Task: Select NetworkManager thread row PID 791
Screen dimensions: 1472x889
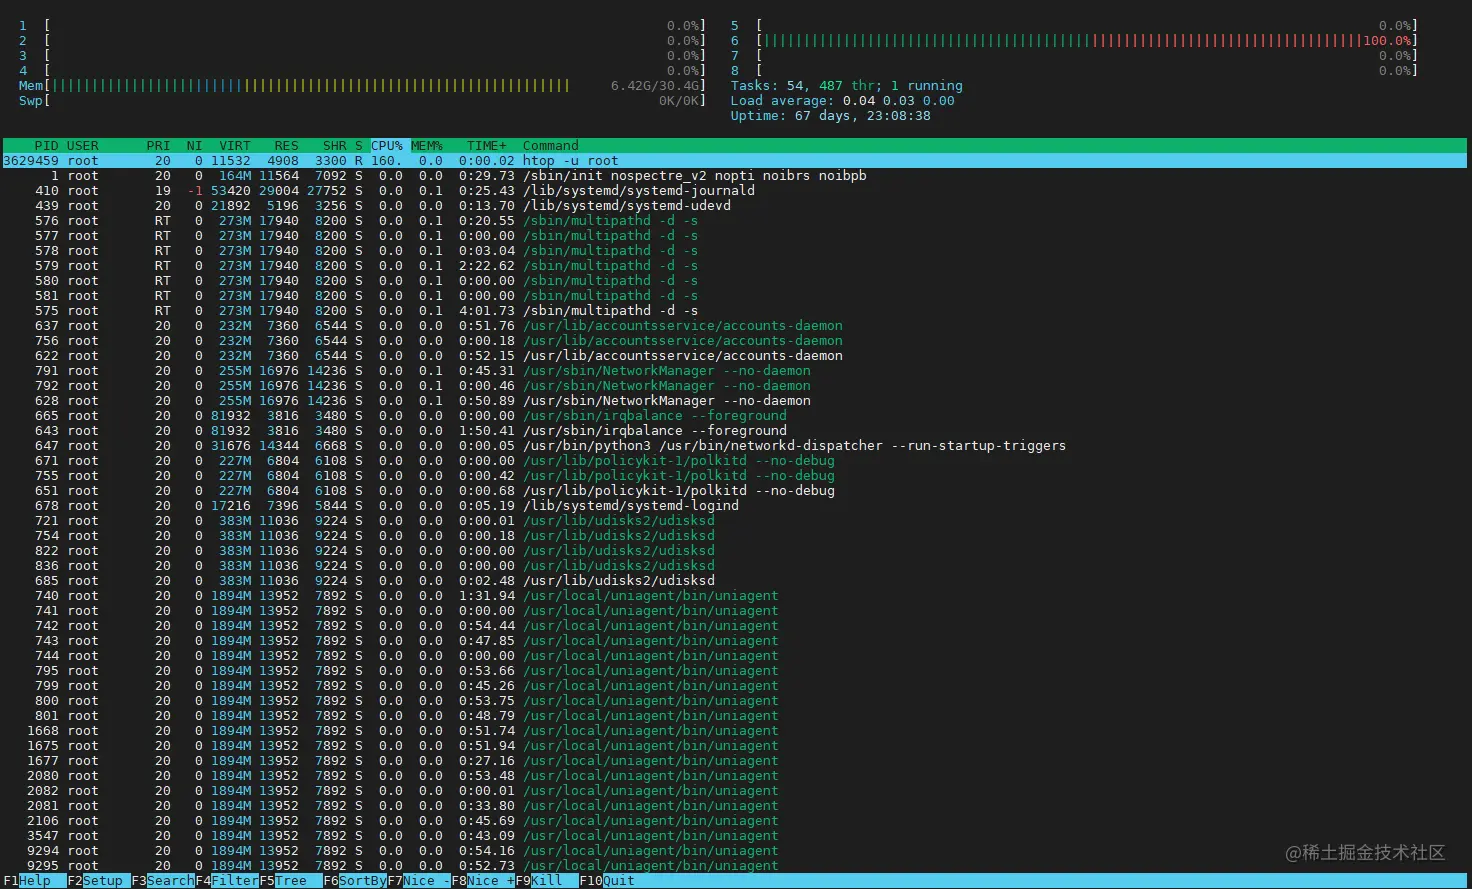Action: 735,371
